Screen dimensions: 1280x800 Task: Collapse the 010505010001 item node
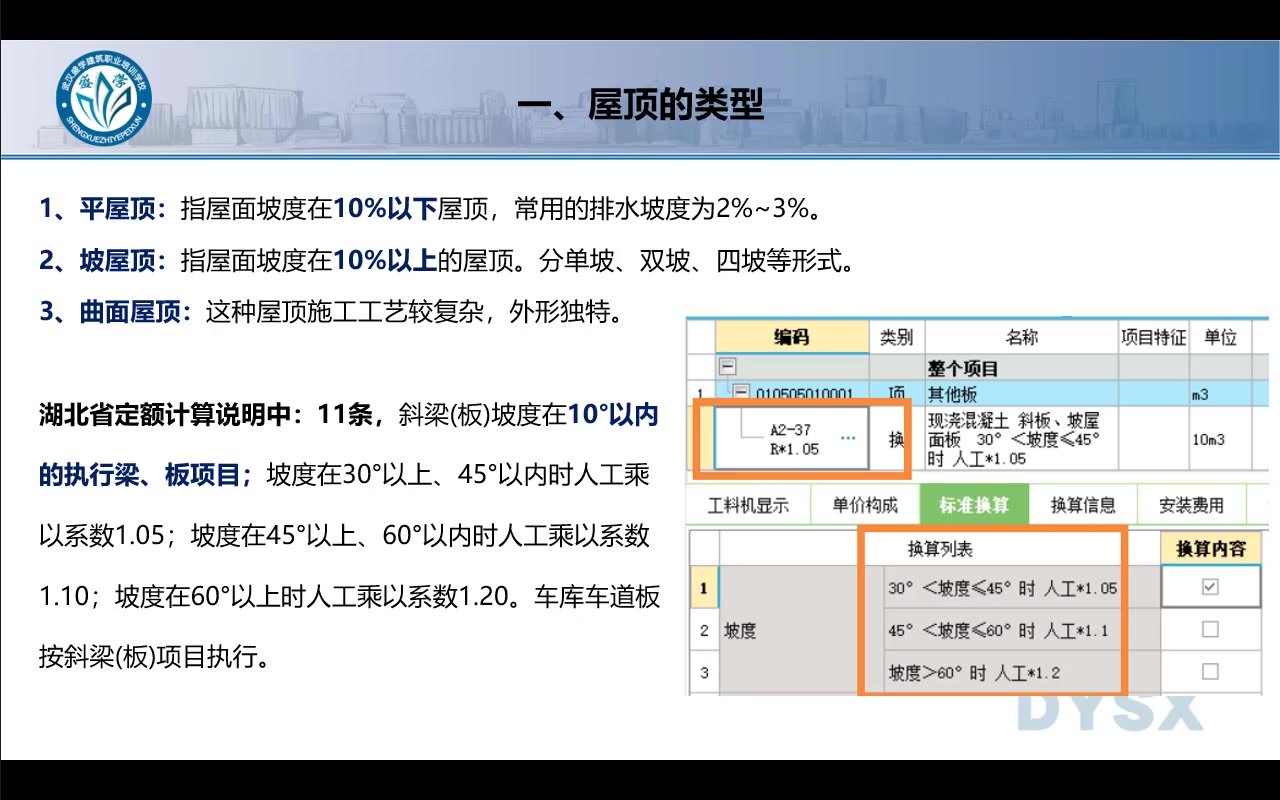(x=741, y=393)
